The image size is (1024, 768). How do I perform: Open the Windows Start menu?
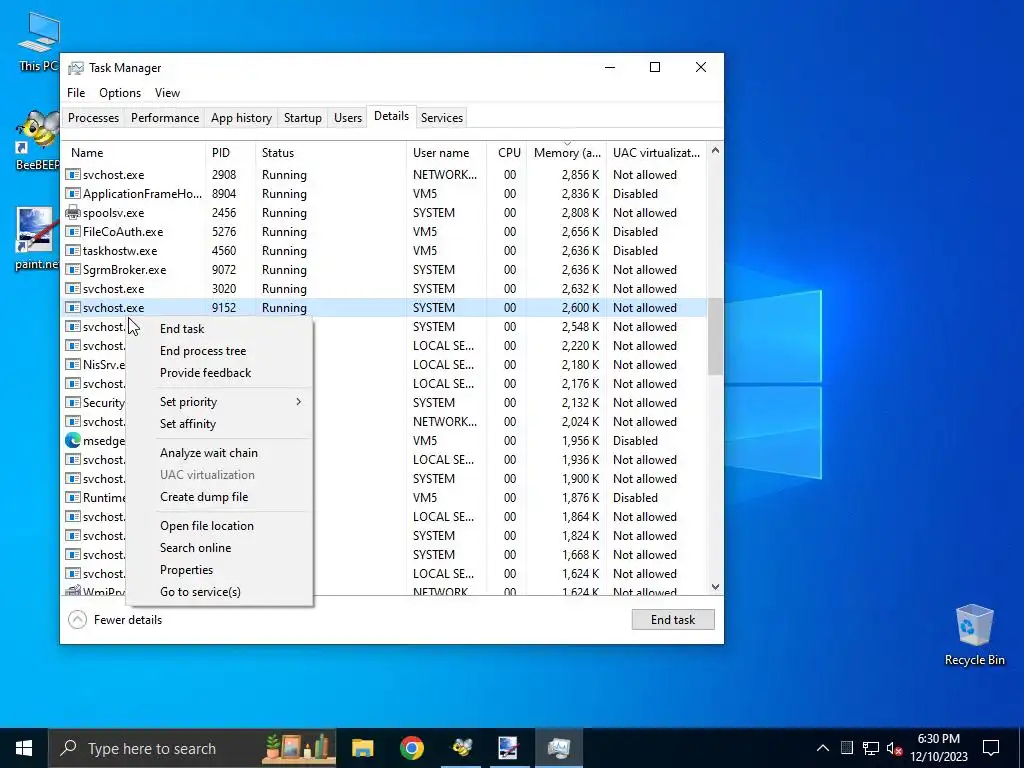[x=24, y=748]
